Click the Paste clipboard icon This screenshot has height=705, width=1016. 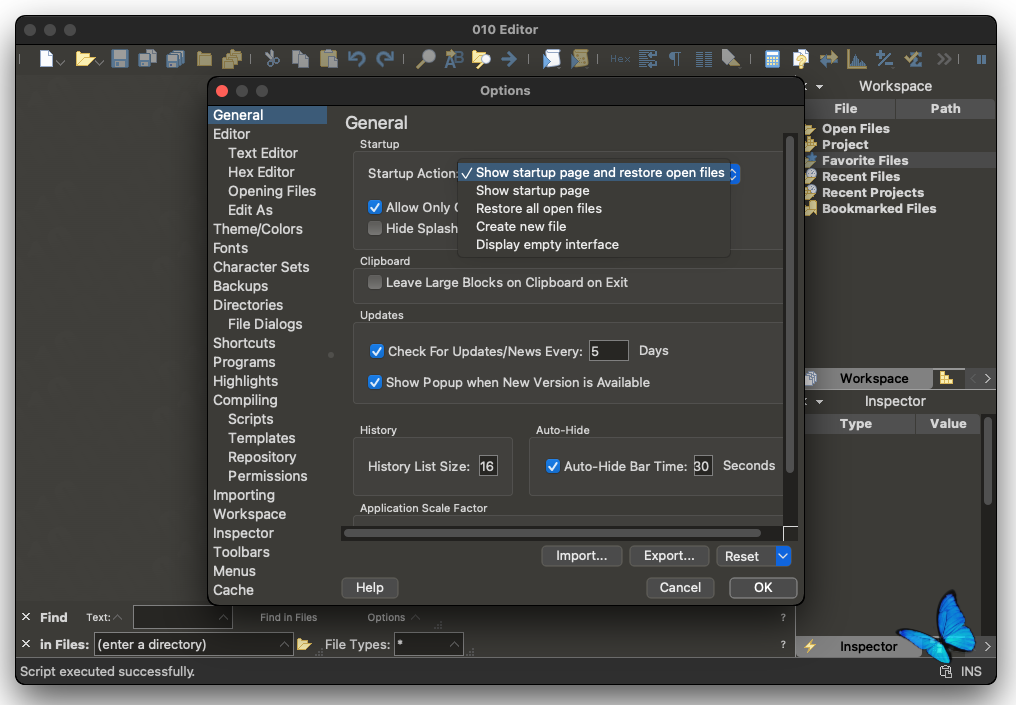click(x=329, y=59)
